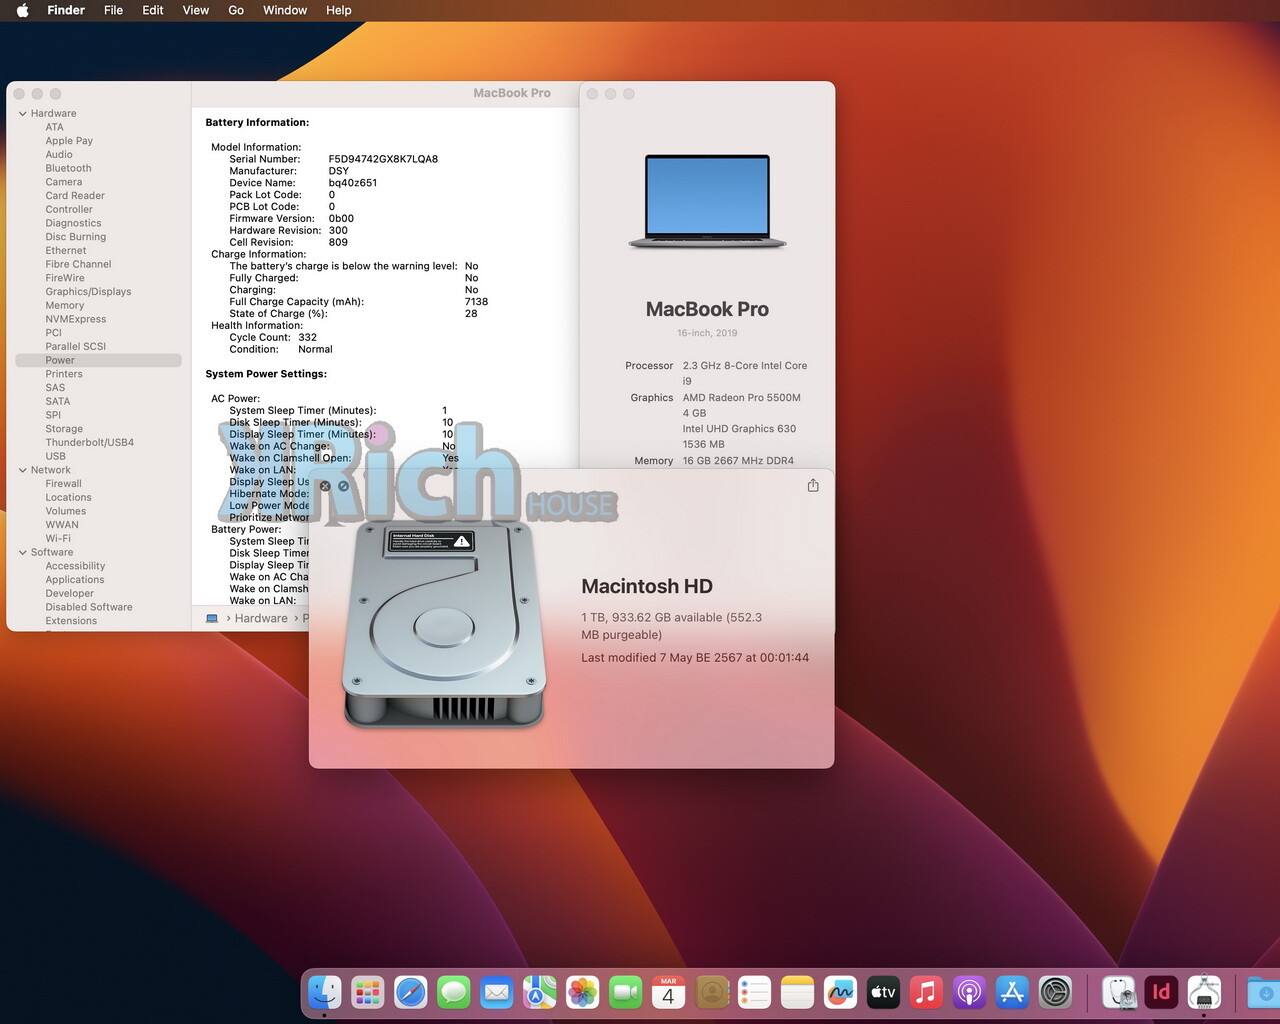Click the Macintosh HD title text
This screenshot has width=1280, height=1024.
click(x=647, y=586)
